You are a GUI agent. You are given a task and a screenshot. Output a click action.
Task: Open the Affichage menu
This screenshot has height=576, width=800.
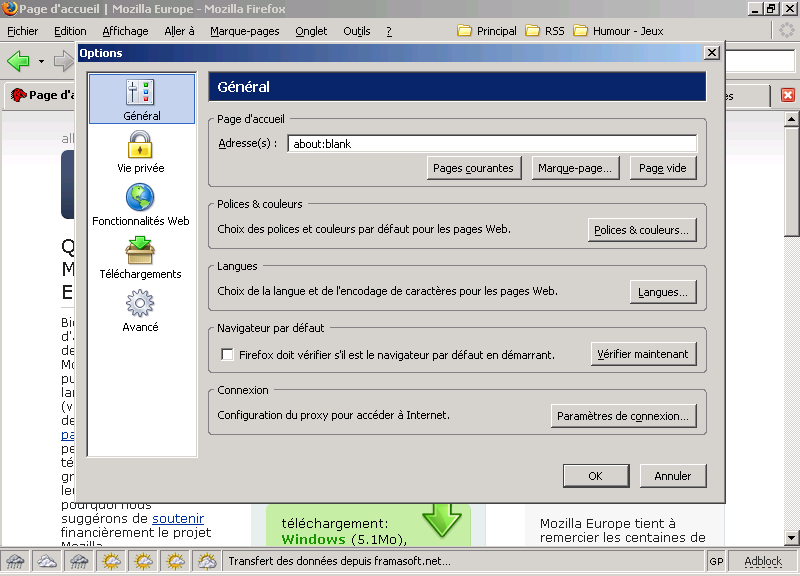126,31
